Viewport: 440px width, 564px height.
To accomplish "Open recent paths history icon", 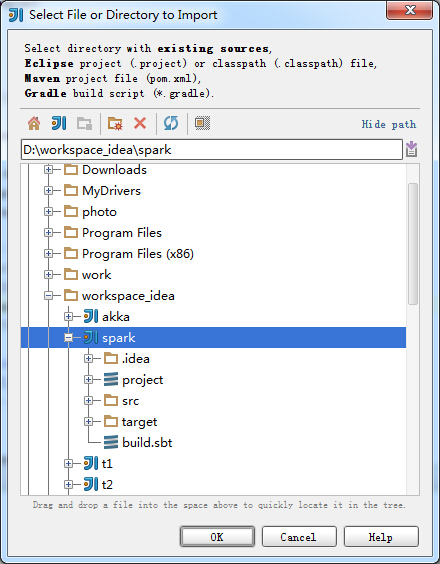I will pyautogui.click(x=412, y=149).
